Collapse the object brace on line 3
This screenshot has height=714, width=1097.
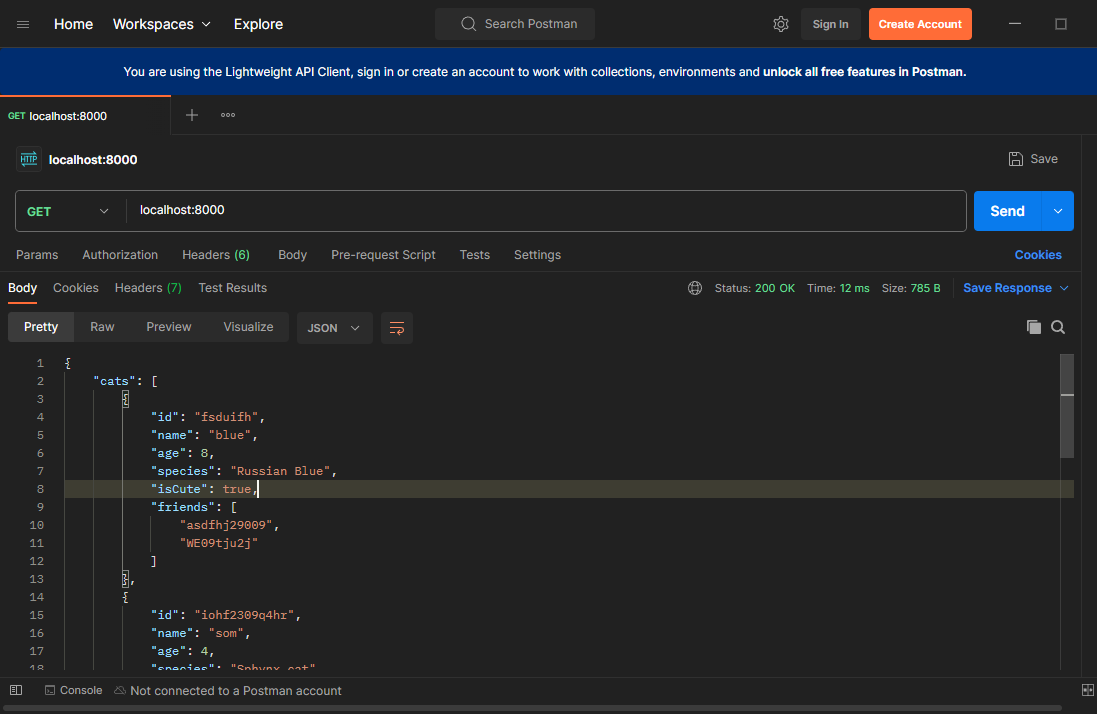pyautogui.click(x=125, y=399)
